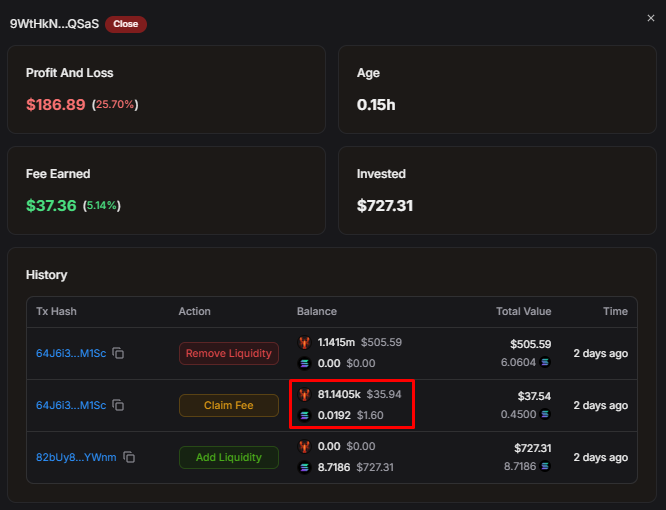Select the 0.15h age value

click(376, 105)
